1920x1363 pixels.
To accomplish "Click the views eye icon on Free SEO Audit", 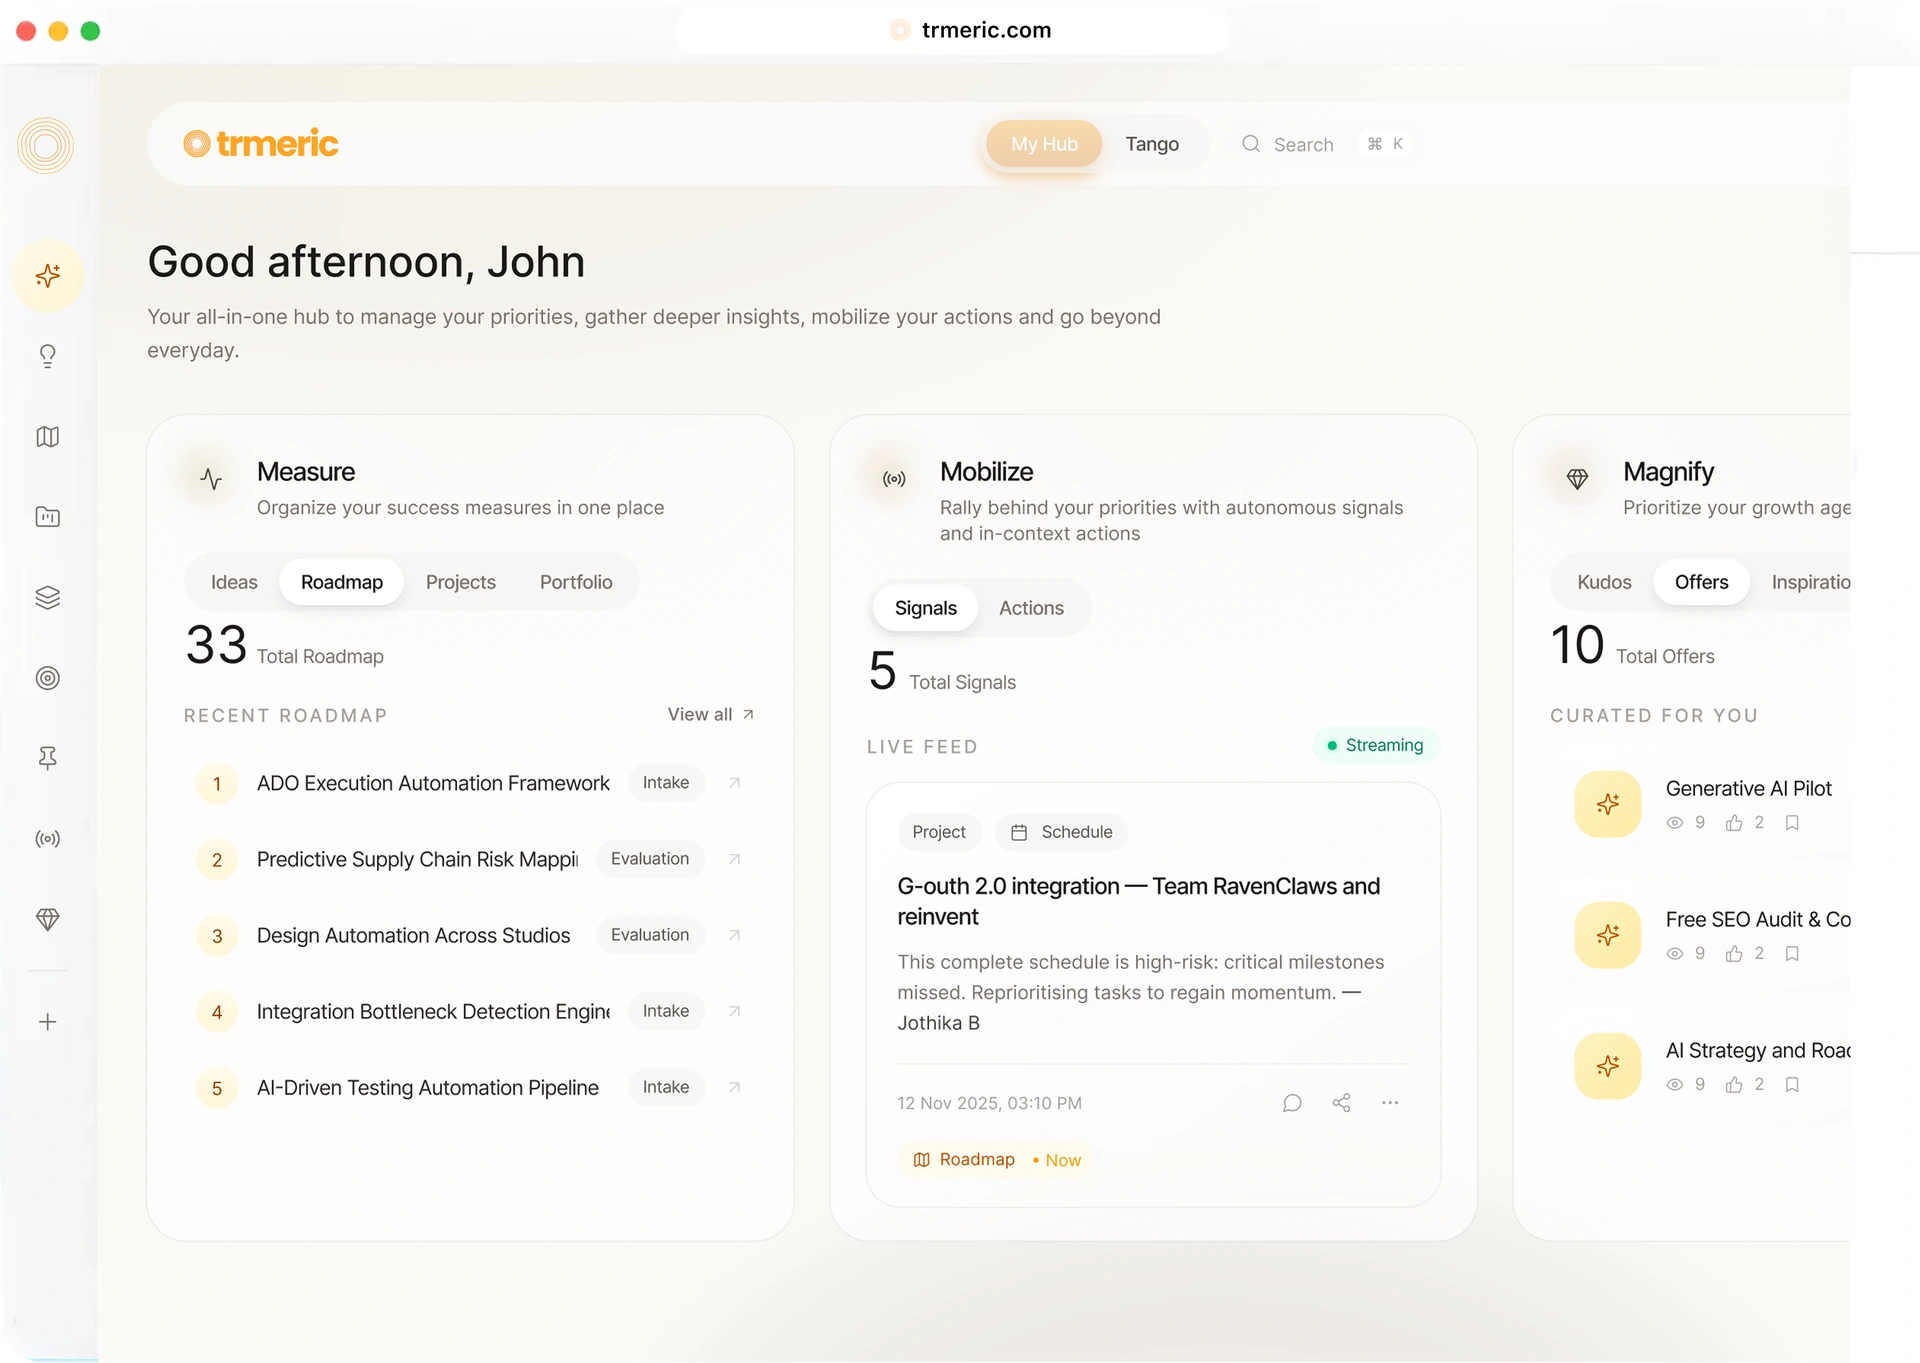I will [1675, 954].
